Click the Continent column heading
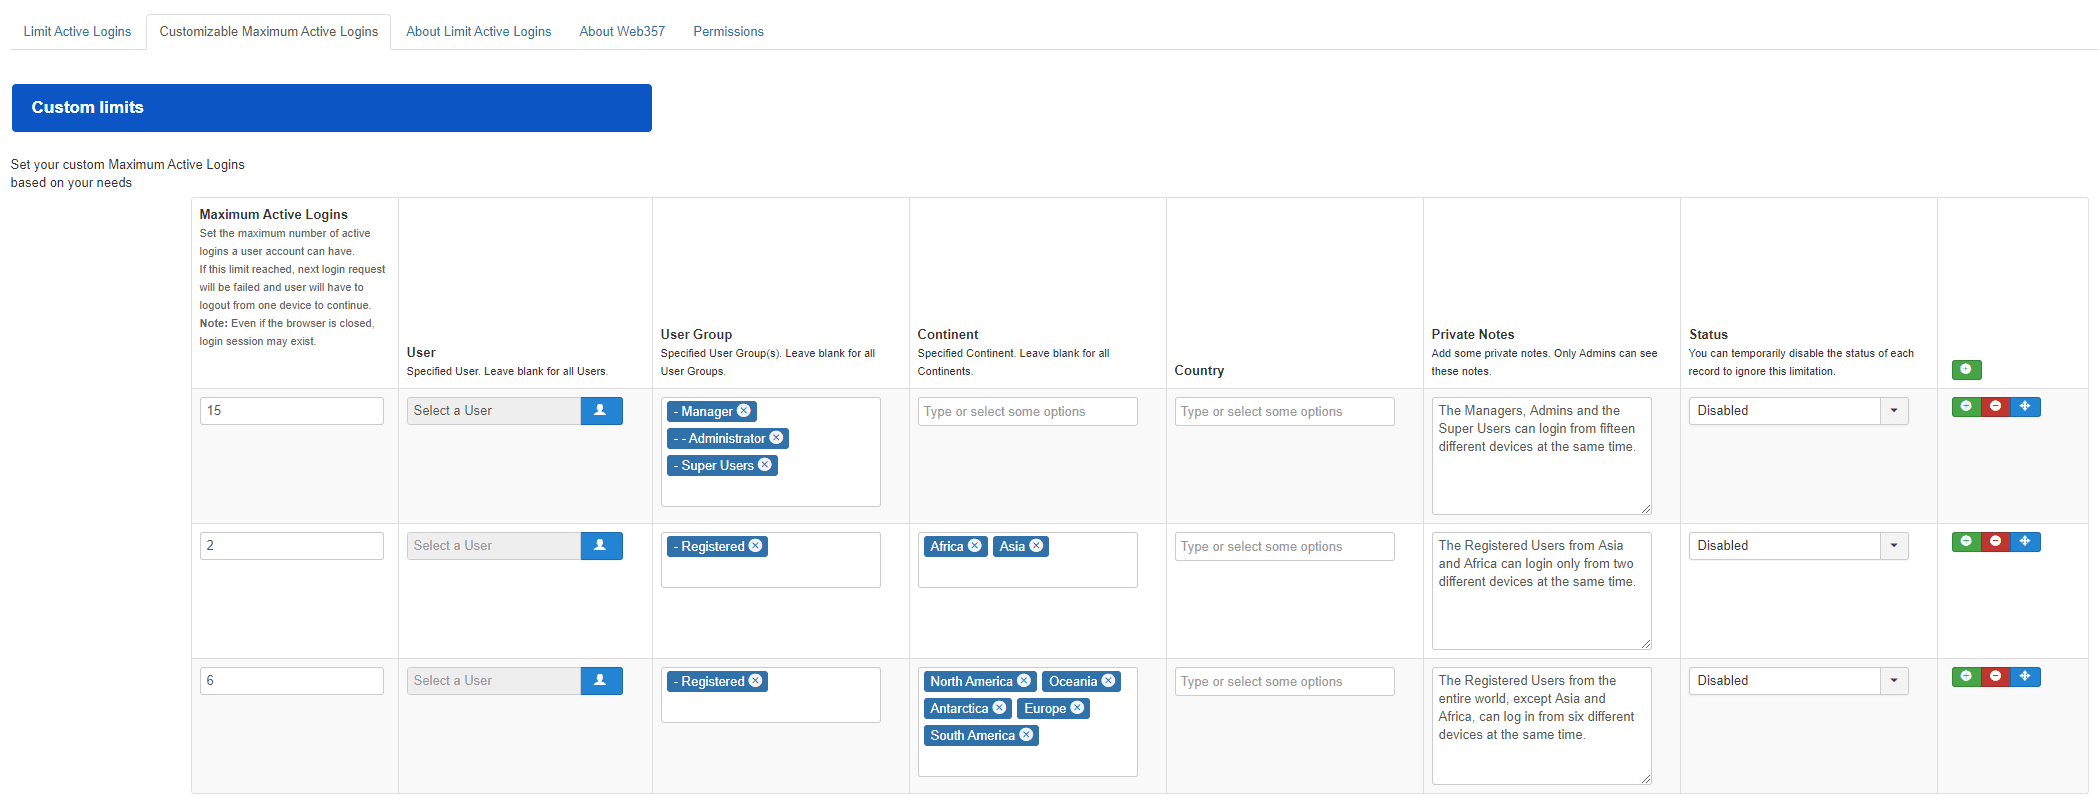The image size is (2100, 812). click(x=947, y=334)
